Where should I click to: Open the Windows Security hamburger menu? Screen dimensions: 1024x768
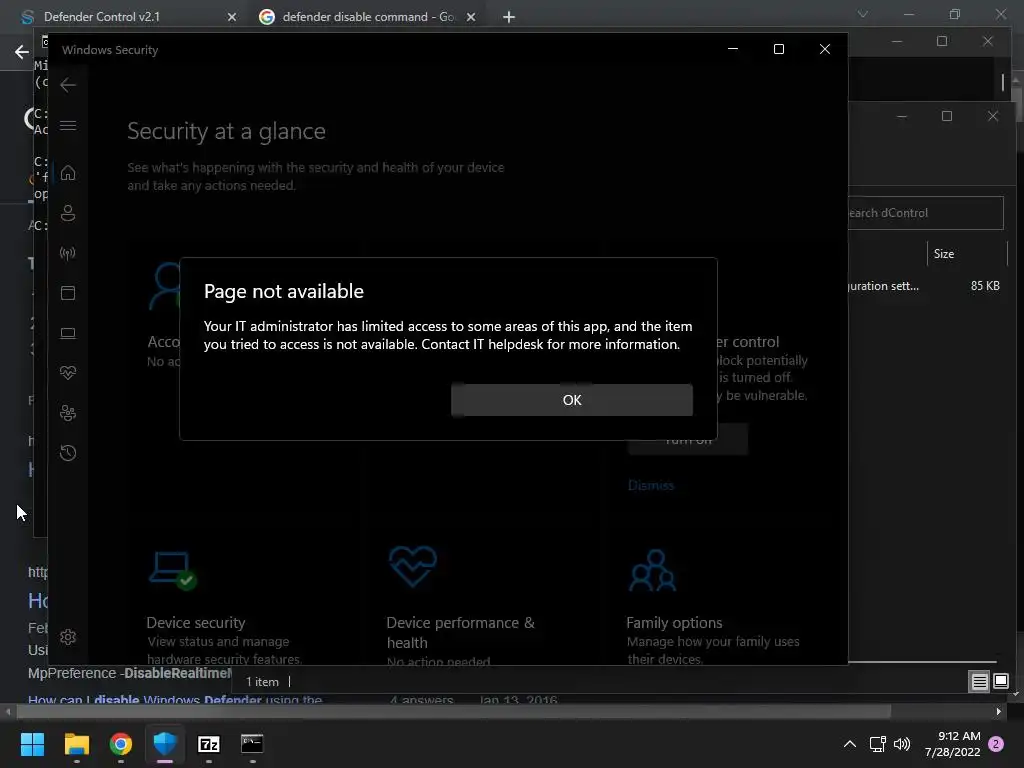coord(68,125)
